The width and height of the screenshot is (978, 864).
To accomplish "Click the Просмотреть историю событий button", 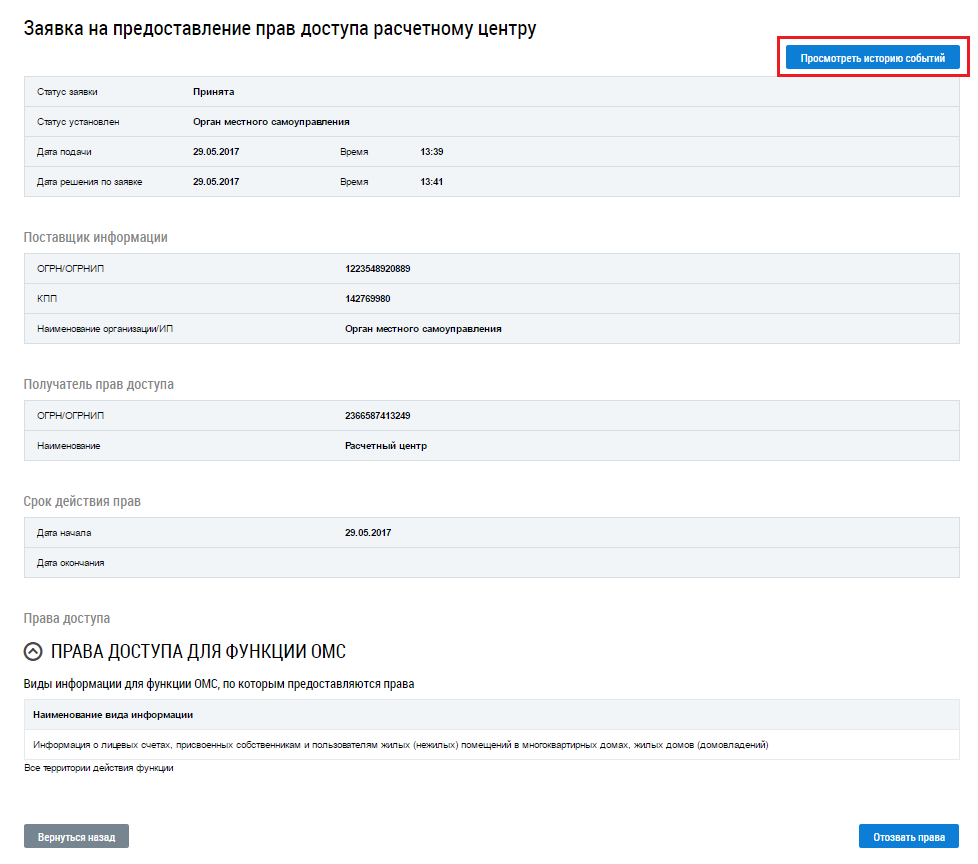I will coord(872,59).
